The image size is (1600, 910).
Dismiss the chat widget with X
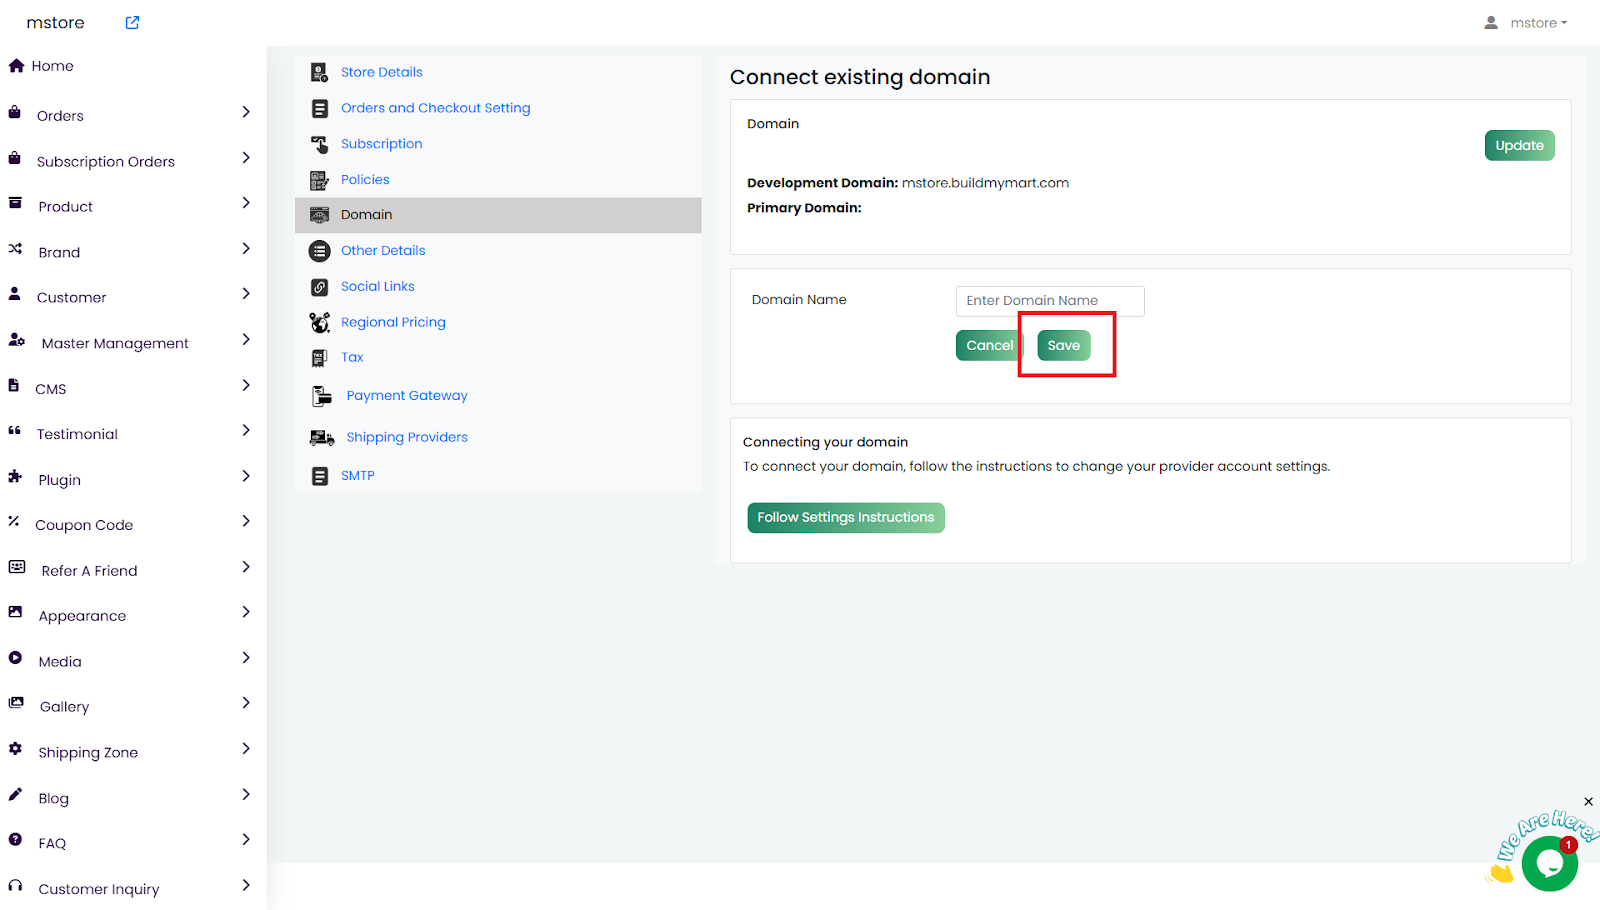1588,802
